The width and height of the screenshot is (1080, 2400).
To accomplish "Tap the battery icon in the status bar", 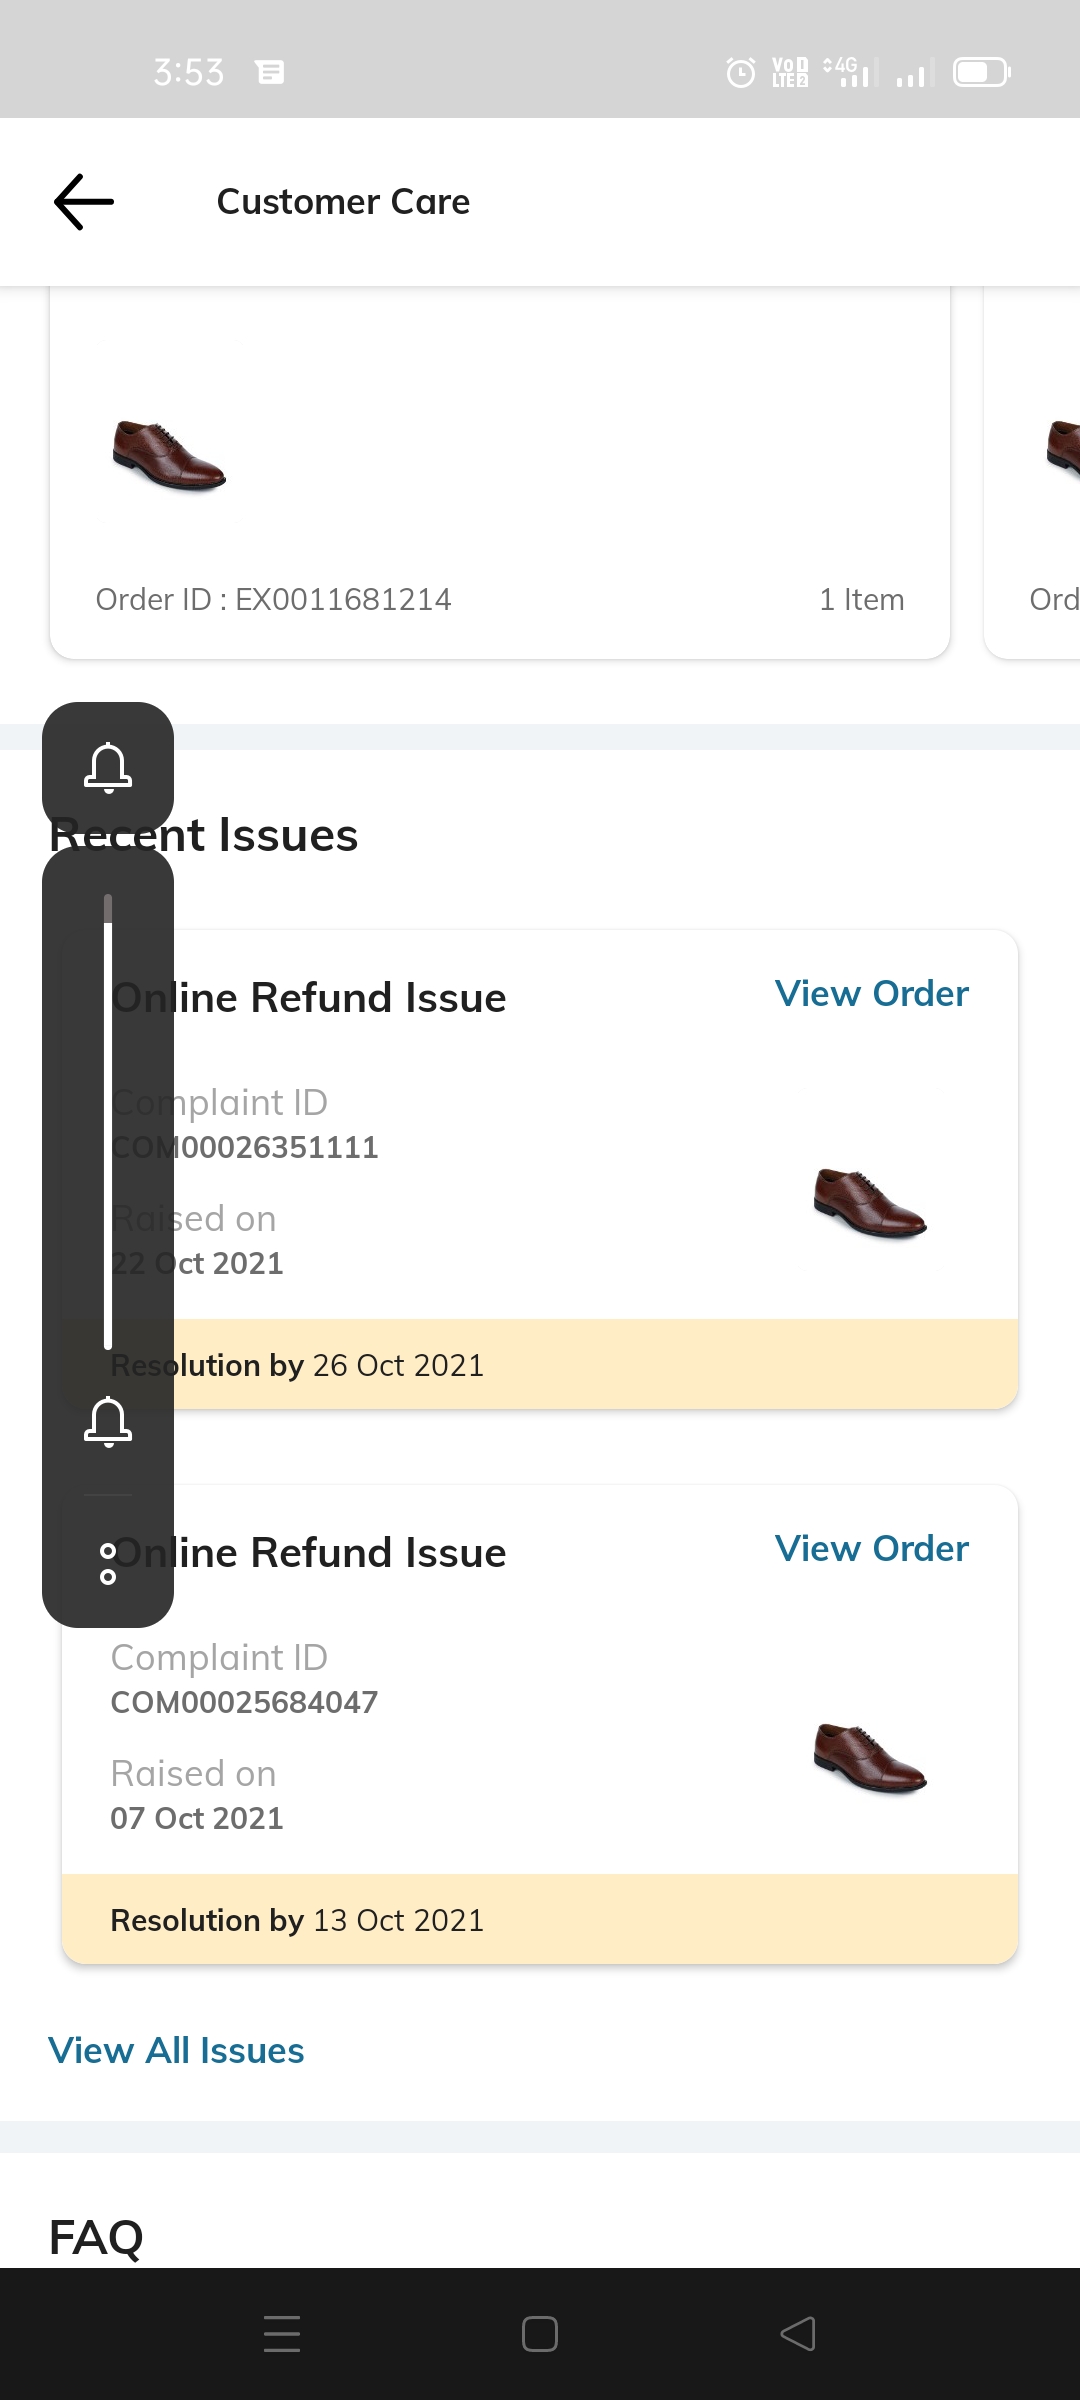I will [x=982, y=72].
